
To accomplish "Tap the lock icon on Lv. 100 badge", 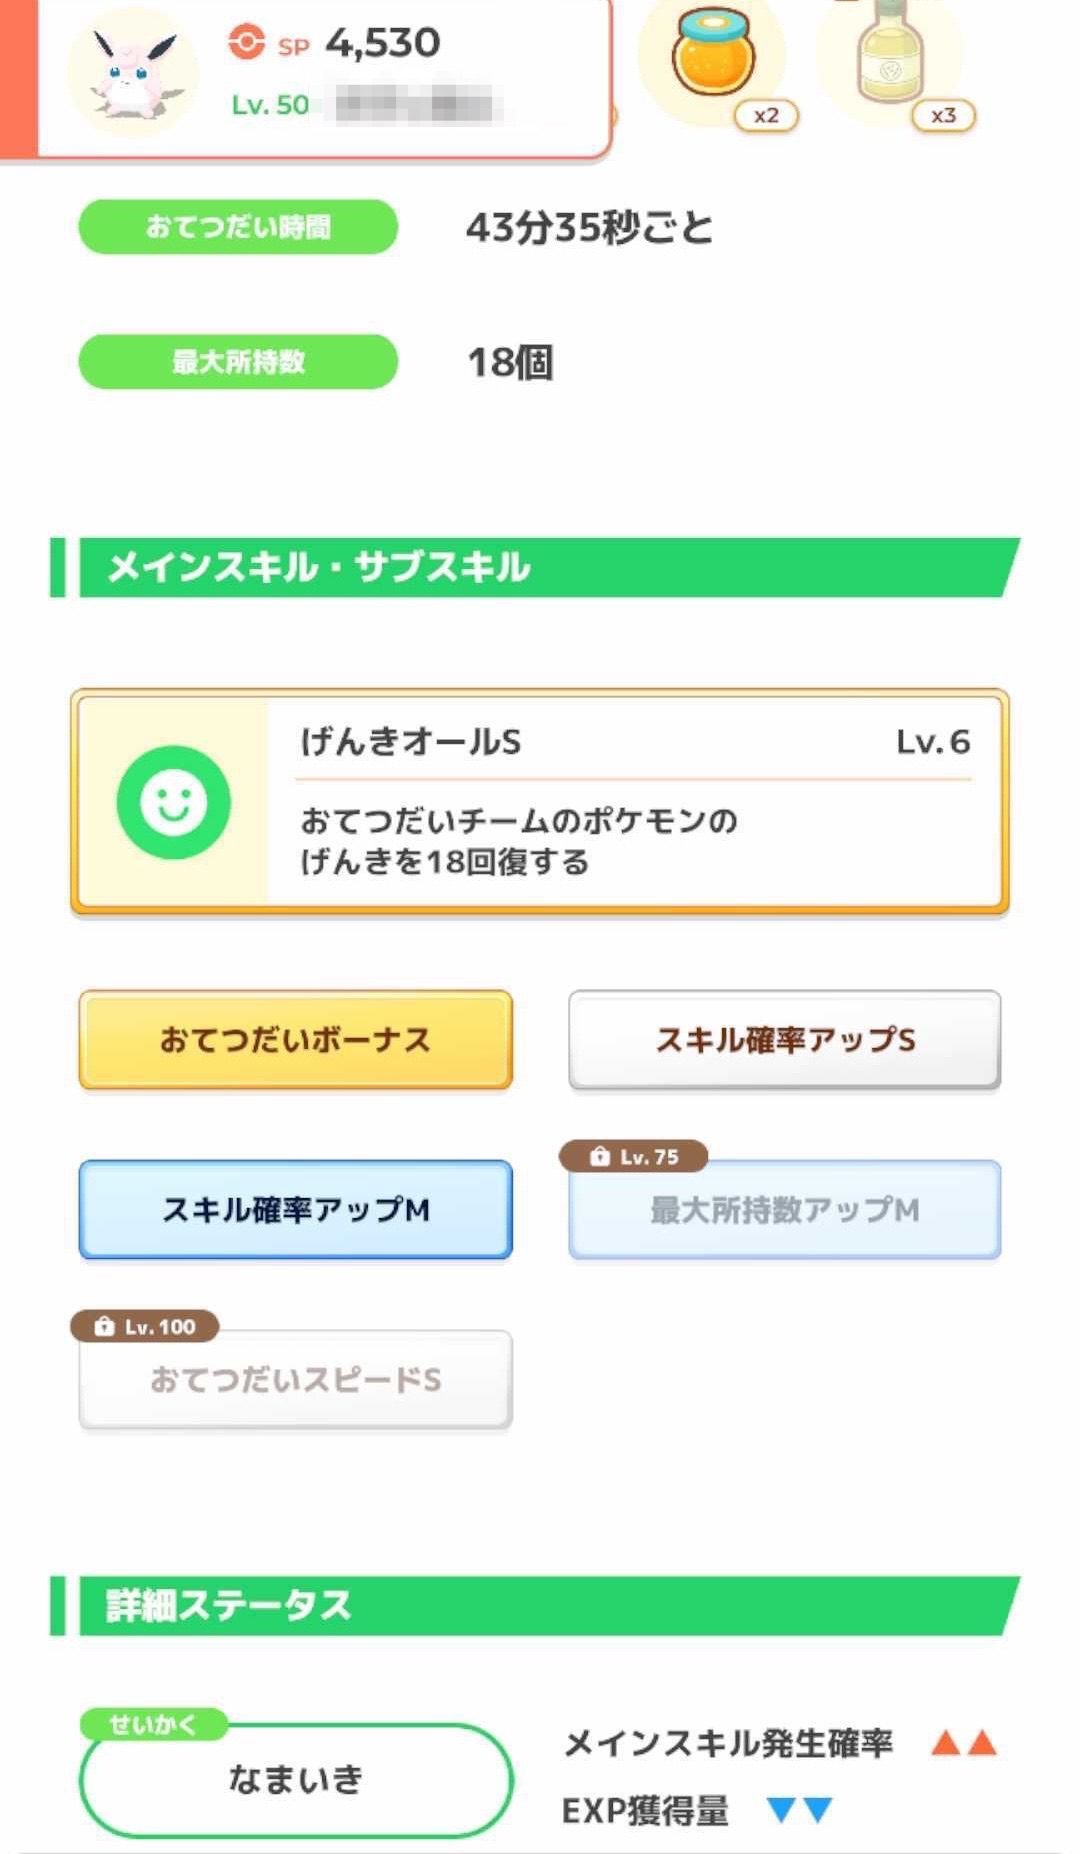I will 104,1327.
